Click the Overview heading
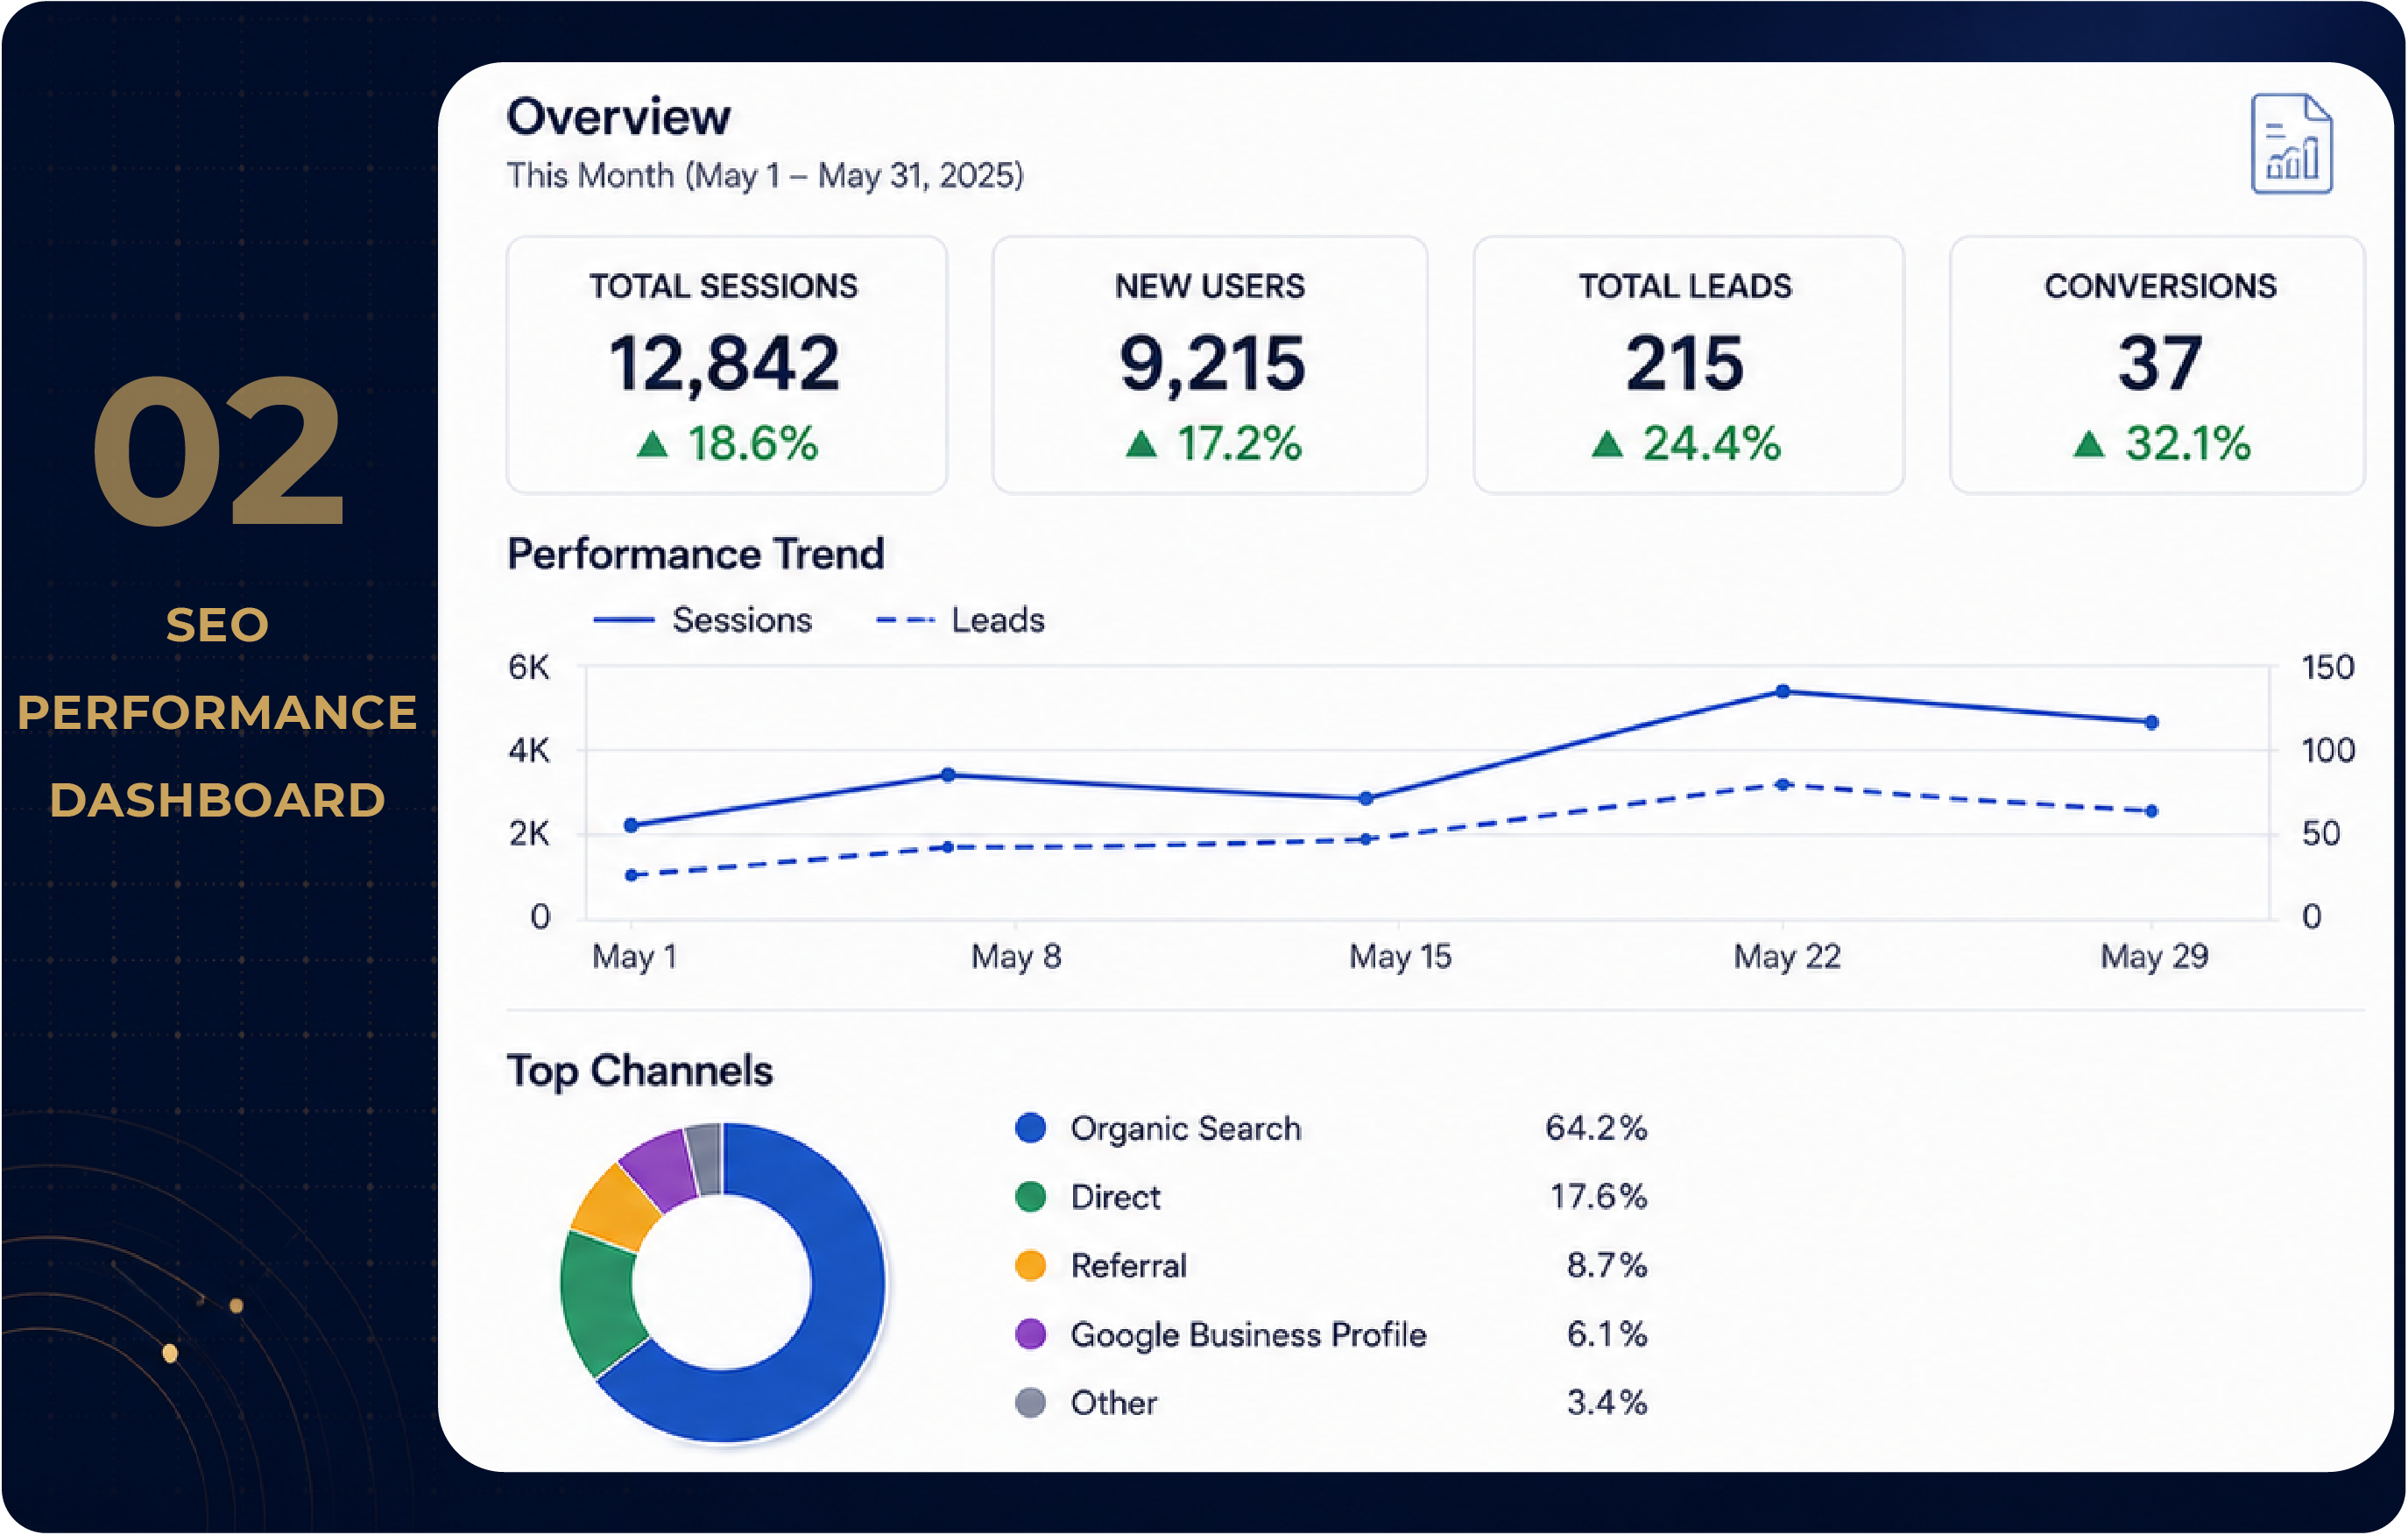The image size is (2408, 1535). 619,117
